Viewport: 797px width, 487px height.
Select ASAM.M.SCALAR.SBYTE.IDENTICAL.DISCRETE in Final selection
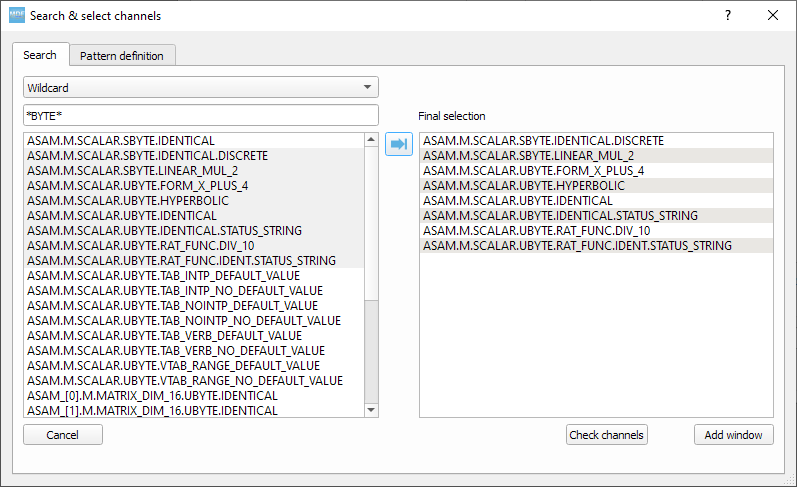(596, 140)
